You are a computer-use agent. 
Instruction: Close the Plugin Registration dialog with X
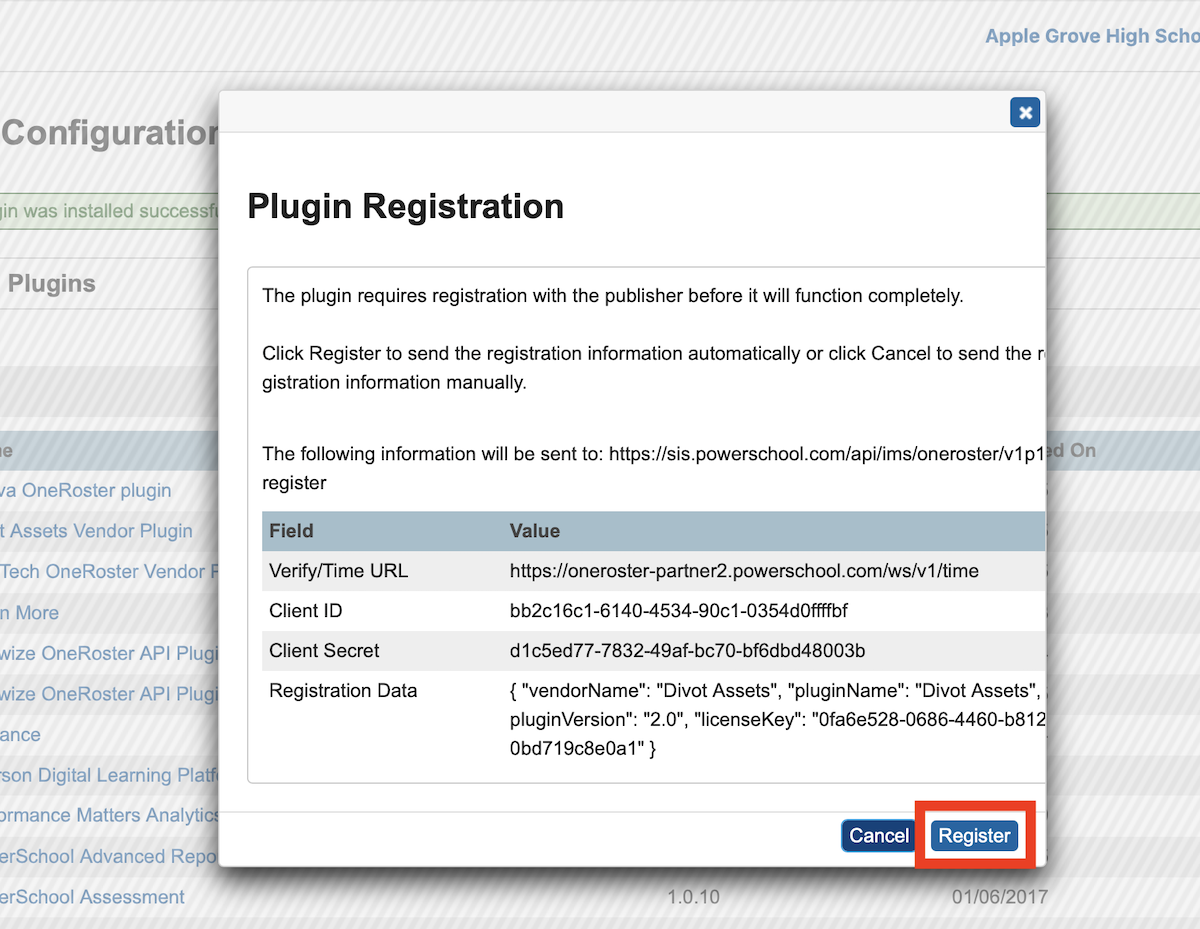coord(1024,113)
